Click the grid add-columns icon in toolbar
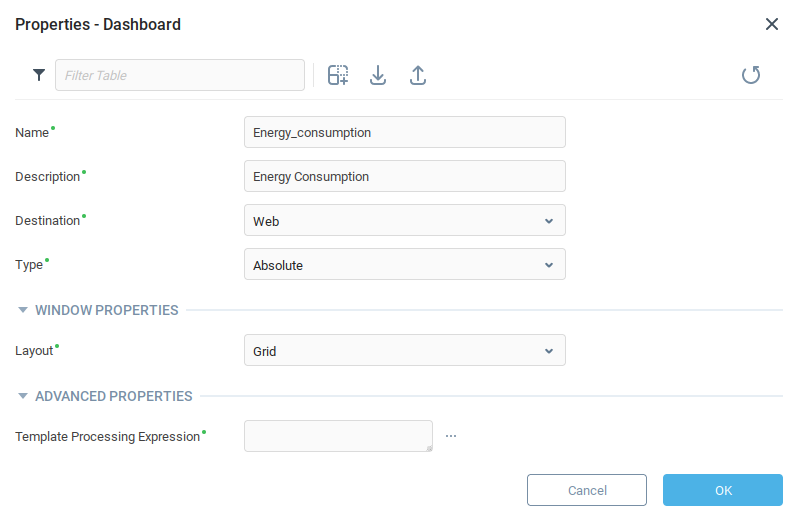 (338, 75)
